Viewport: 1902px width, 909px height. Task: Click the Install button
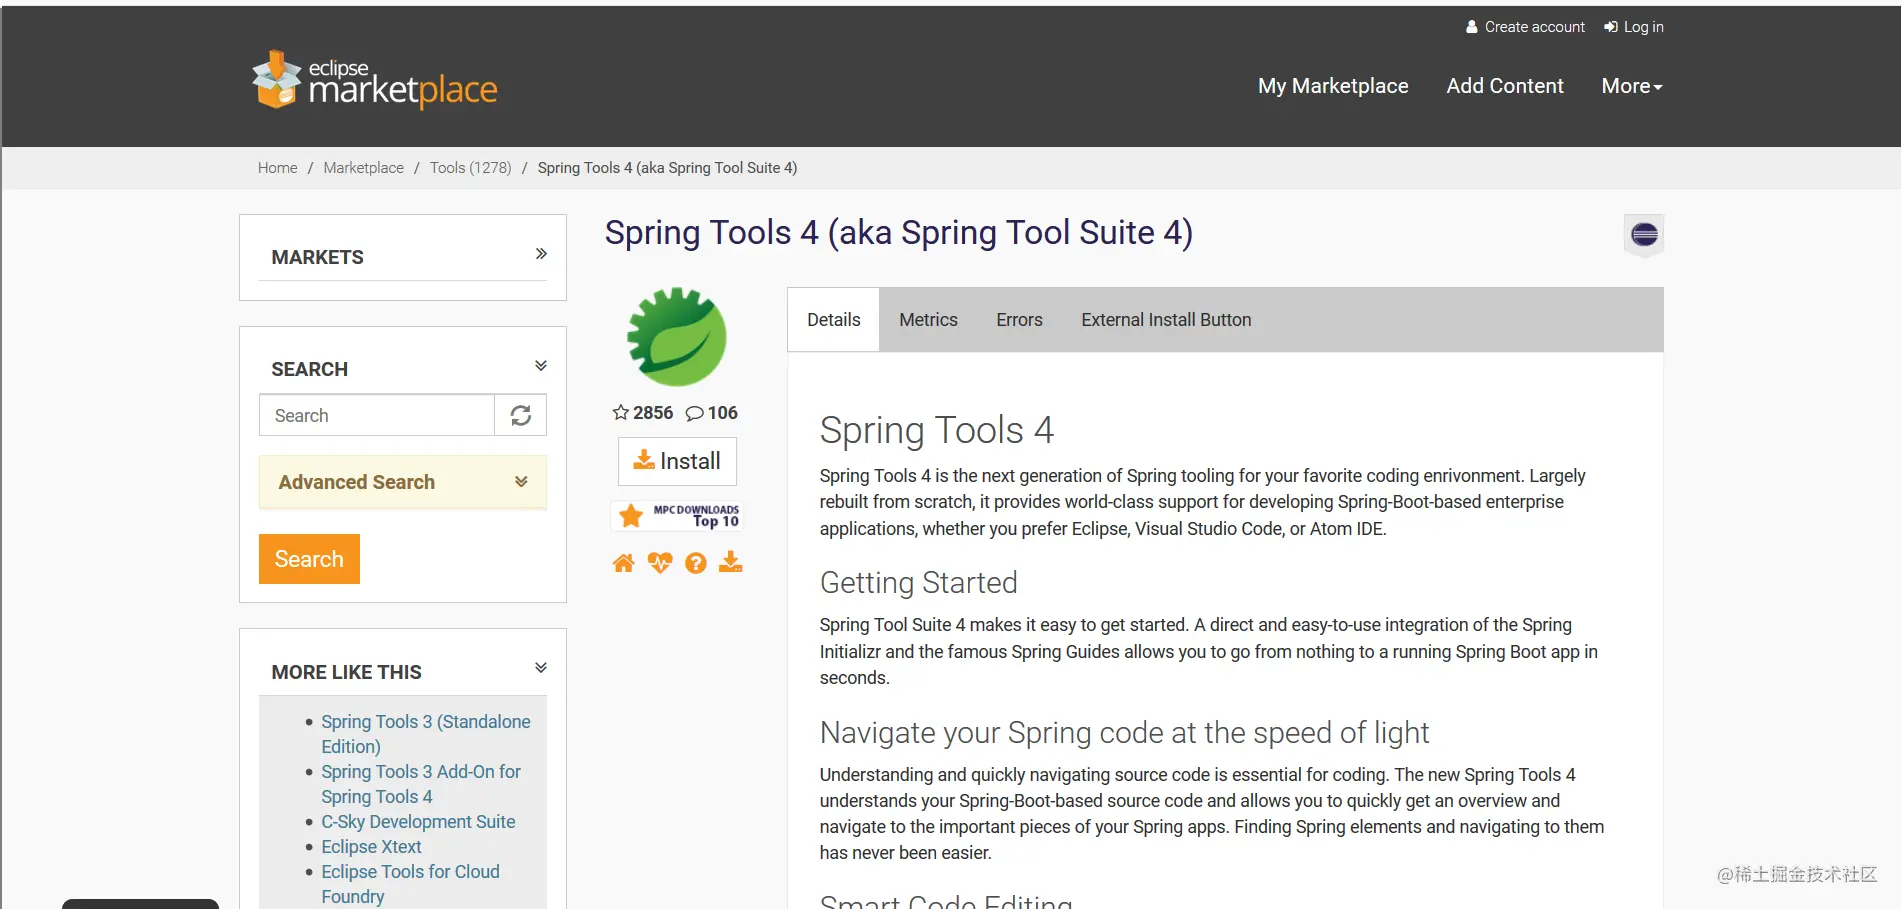point(677,461)
